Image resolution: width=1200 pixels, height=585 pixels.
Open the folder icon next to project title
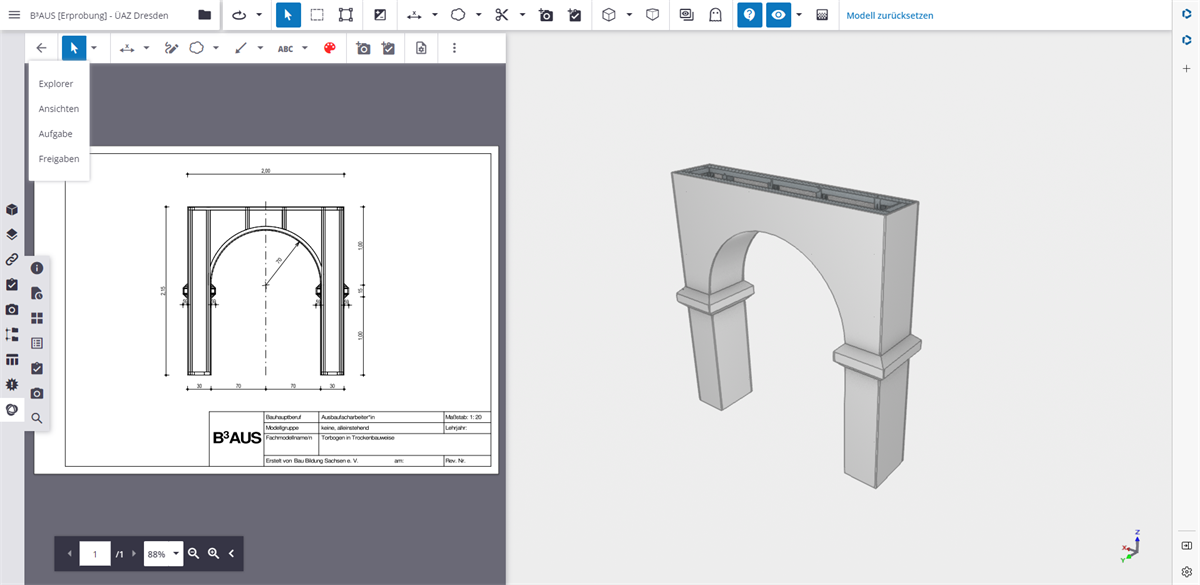pyautogui.click(x=205, y=15)
